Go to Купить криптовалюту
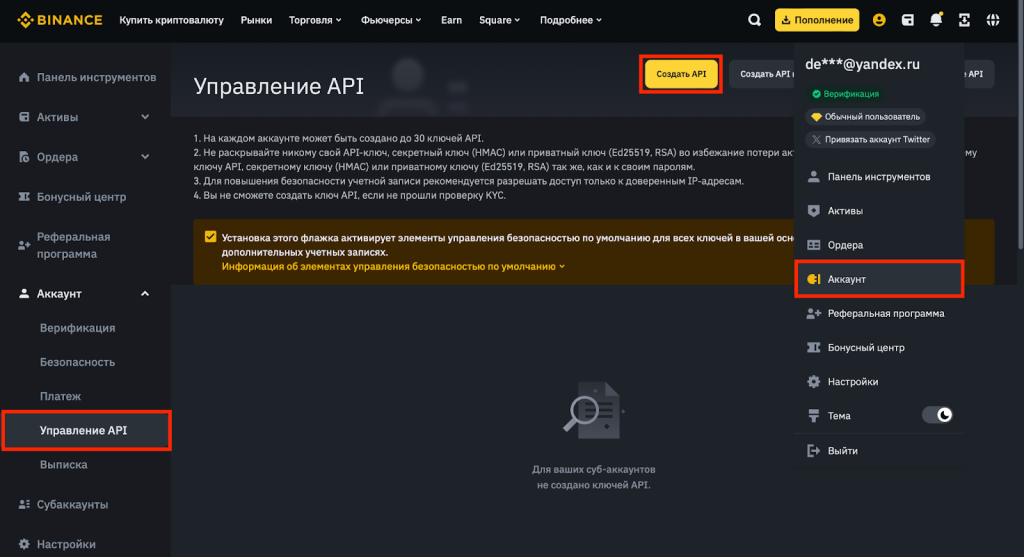 tap(171, 20)
